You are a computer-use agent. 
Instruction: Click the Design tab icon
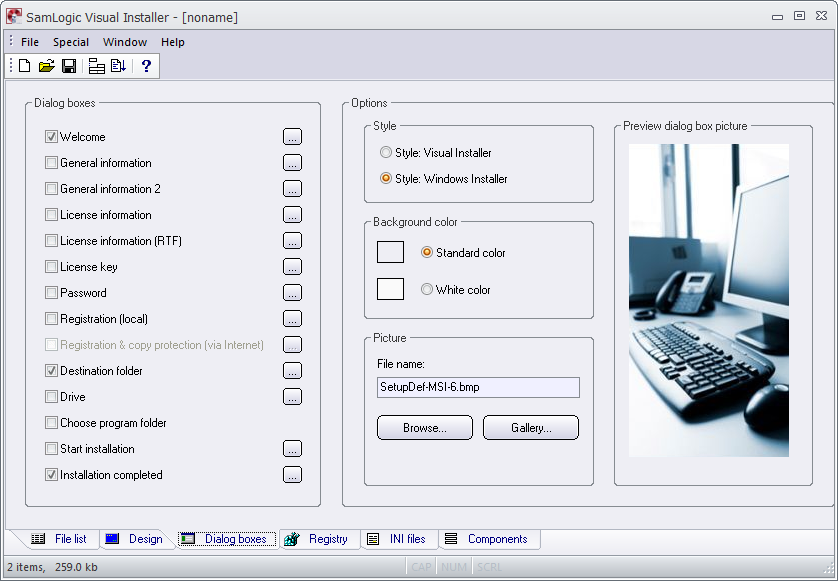pyautogui.click(x=112, y=539)
